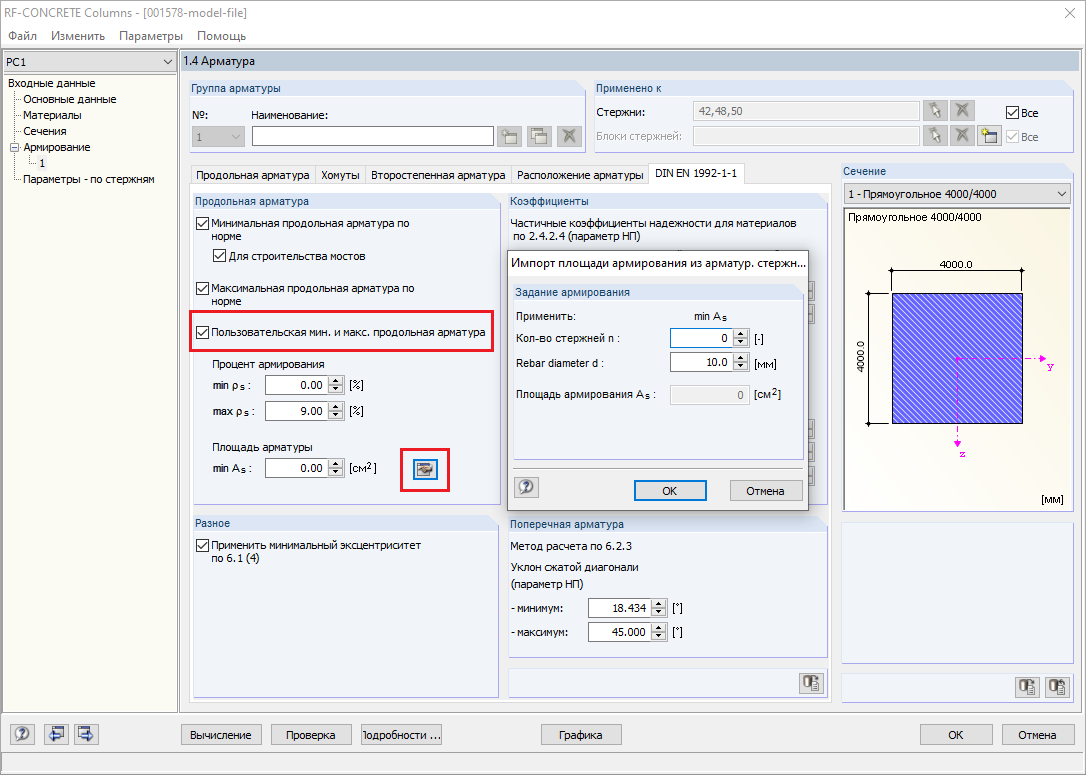Click the copy reinforcement group icon
Viewport: 1086px width, 775px height.
tap(539, 136)
